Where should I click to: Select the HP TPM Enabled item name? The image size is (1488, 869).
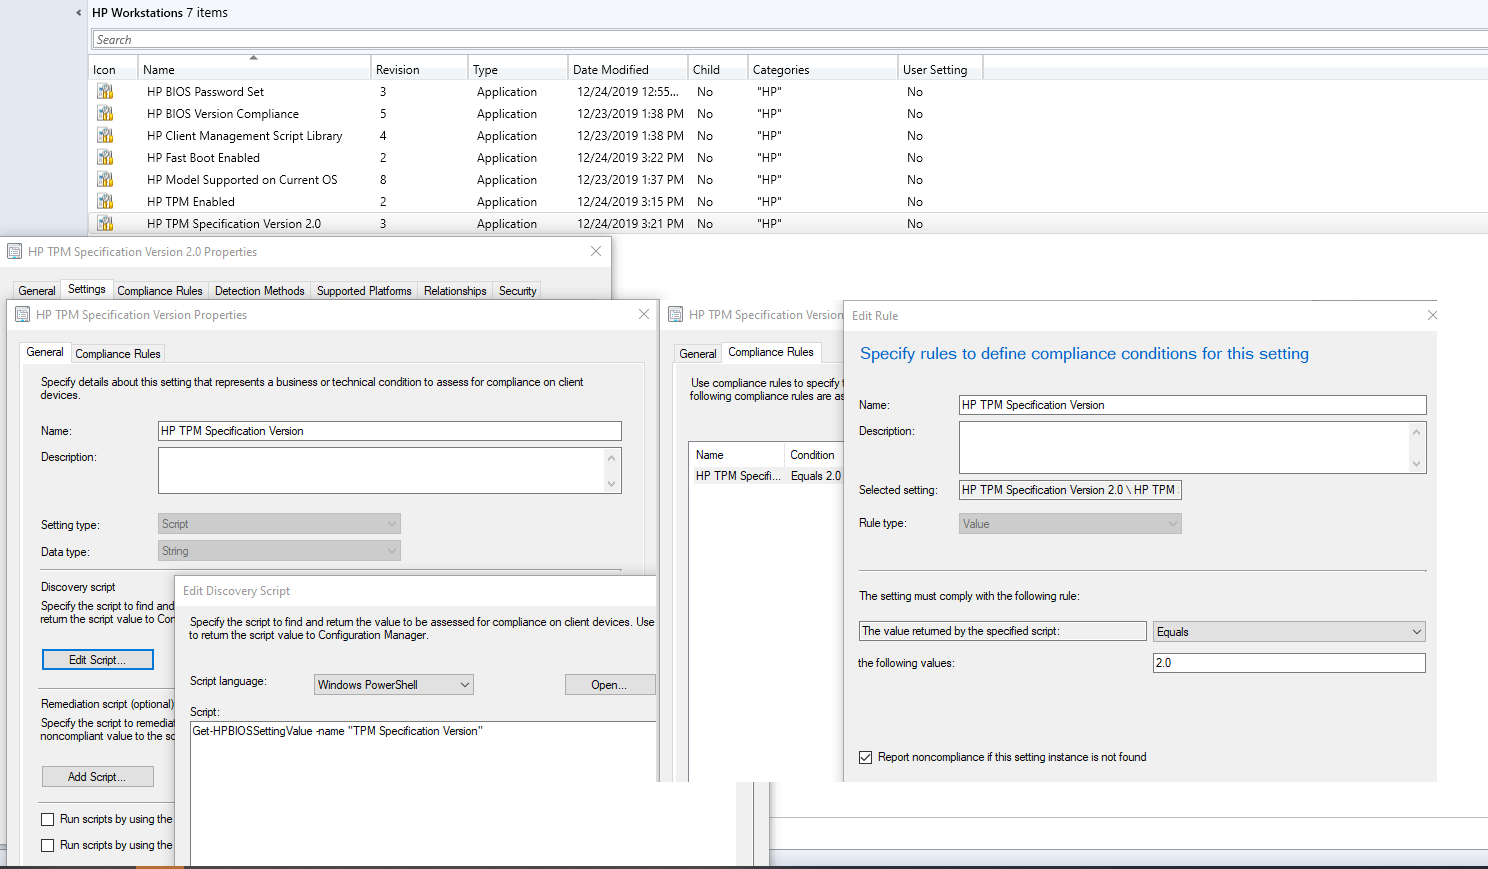[x=191, y=201]
